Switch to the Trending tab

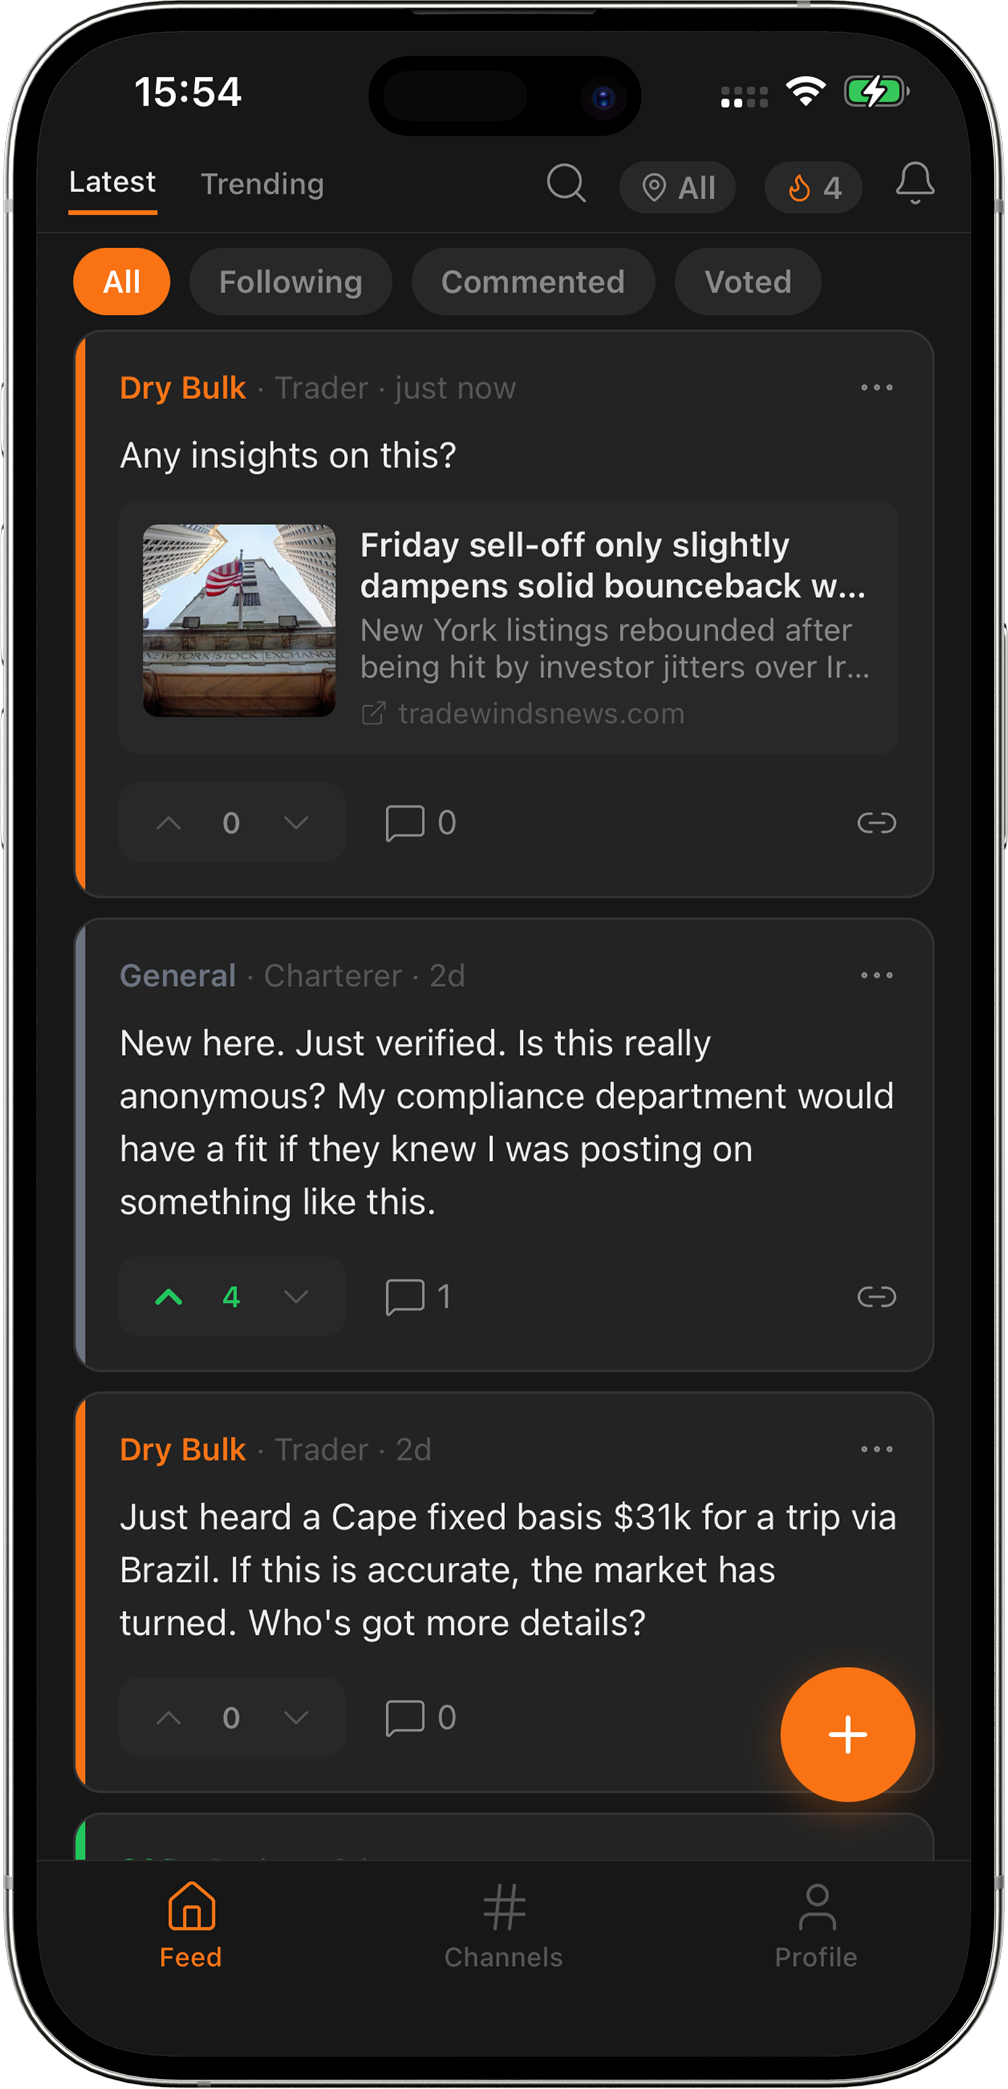(262, 184)
